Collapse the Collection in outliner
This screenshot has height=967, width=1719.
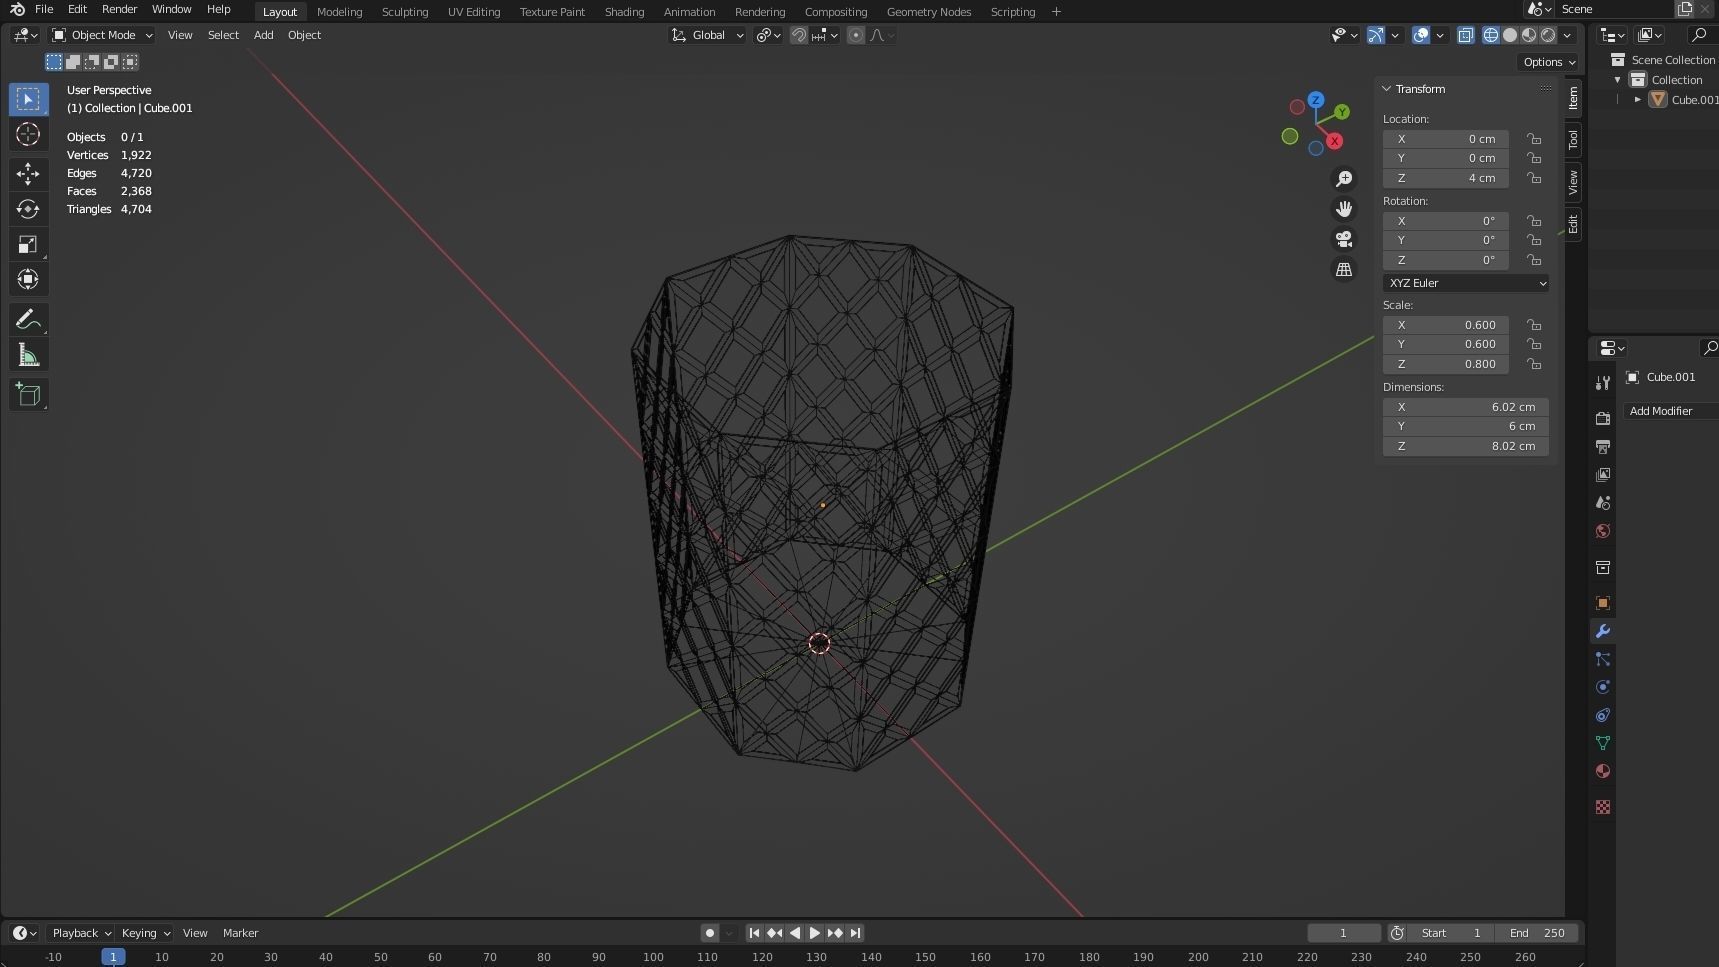click(x=1618, y=80)
